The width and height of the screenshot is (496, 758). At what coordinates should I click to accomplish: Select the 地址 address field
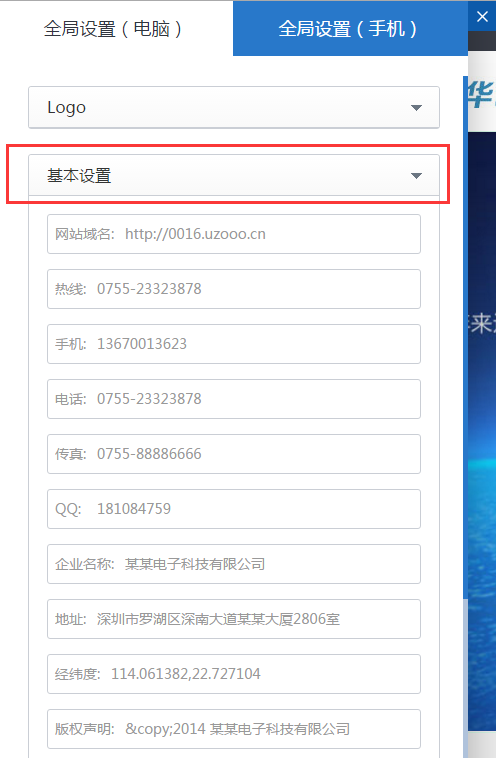pos(234,619)
